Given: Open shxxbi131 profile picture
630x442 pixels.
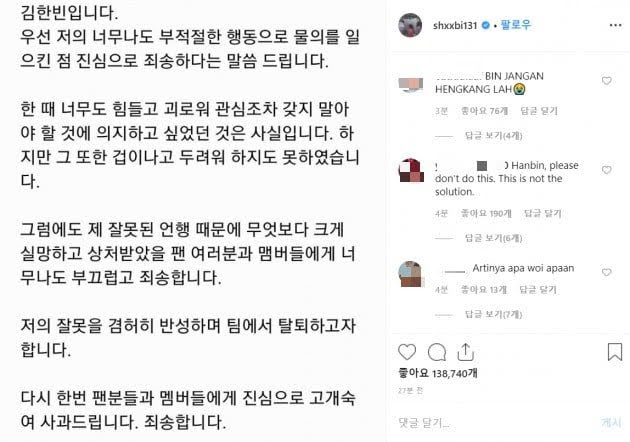Looking at the screenshot, I should coord(410,25).
